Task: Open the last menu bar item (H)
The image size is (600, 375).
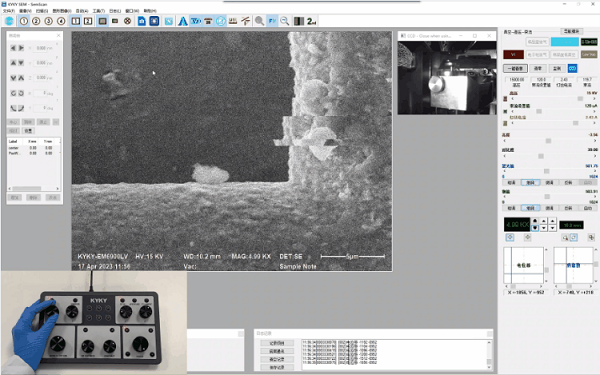Action: point(150,11)
